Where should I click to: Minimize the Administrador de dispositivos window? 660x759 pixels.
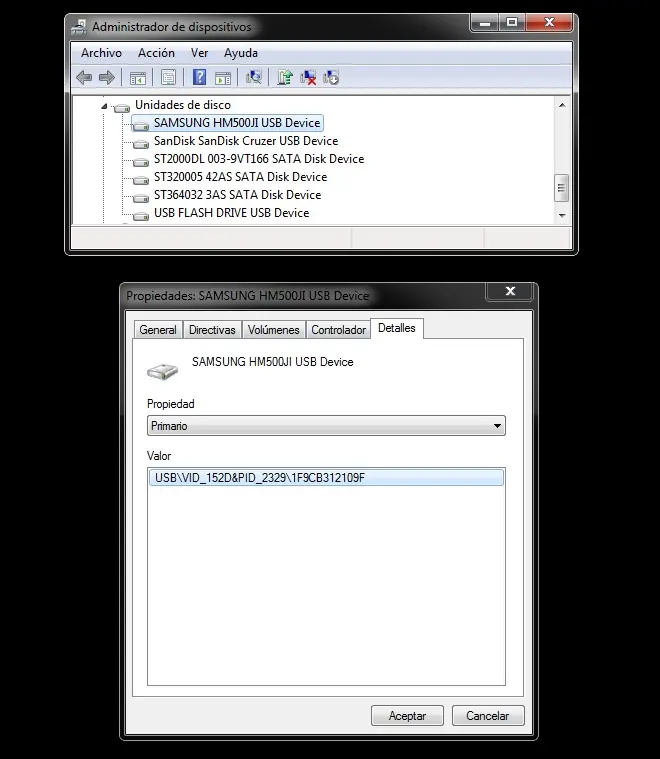click(485, 22)
